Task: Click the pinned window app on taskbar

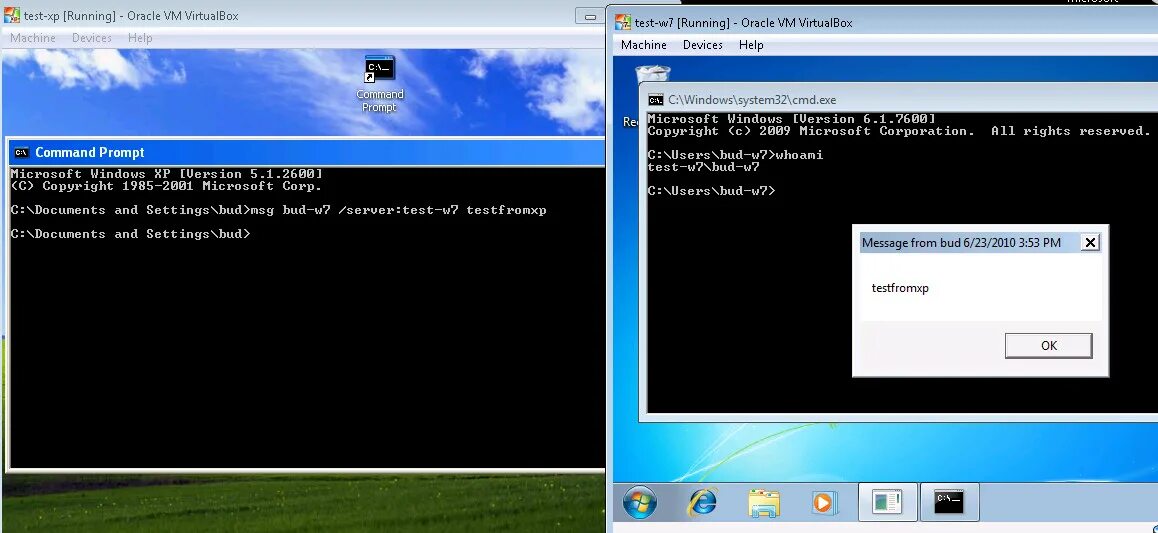Action: 887,503
